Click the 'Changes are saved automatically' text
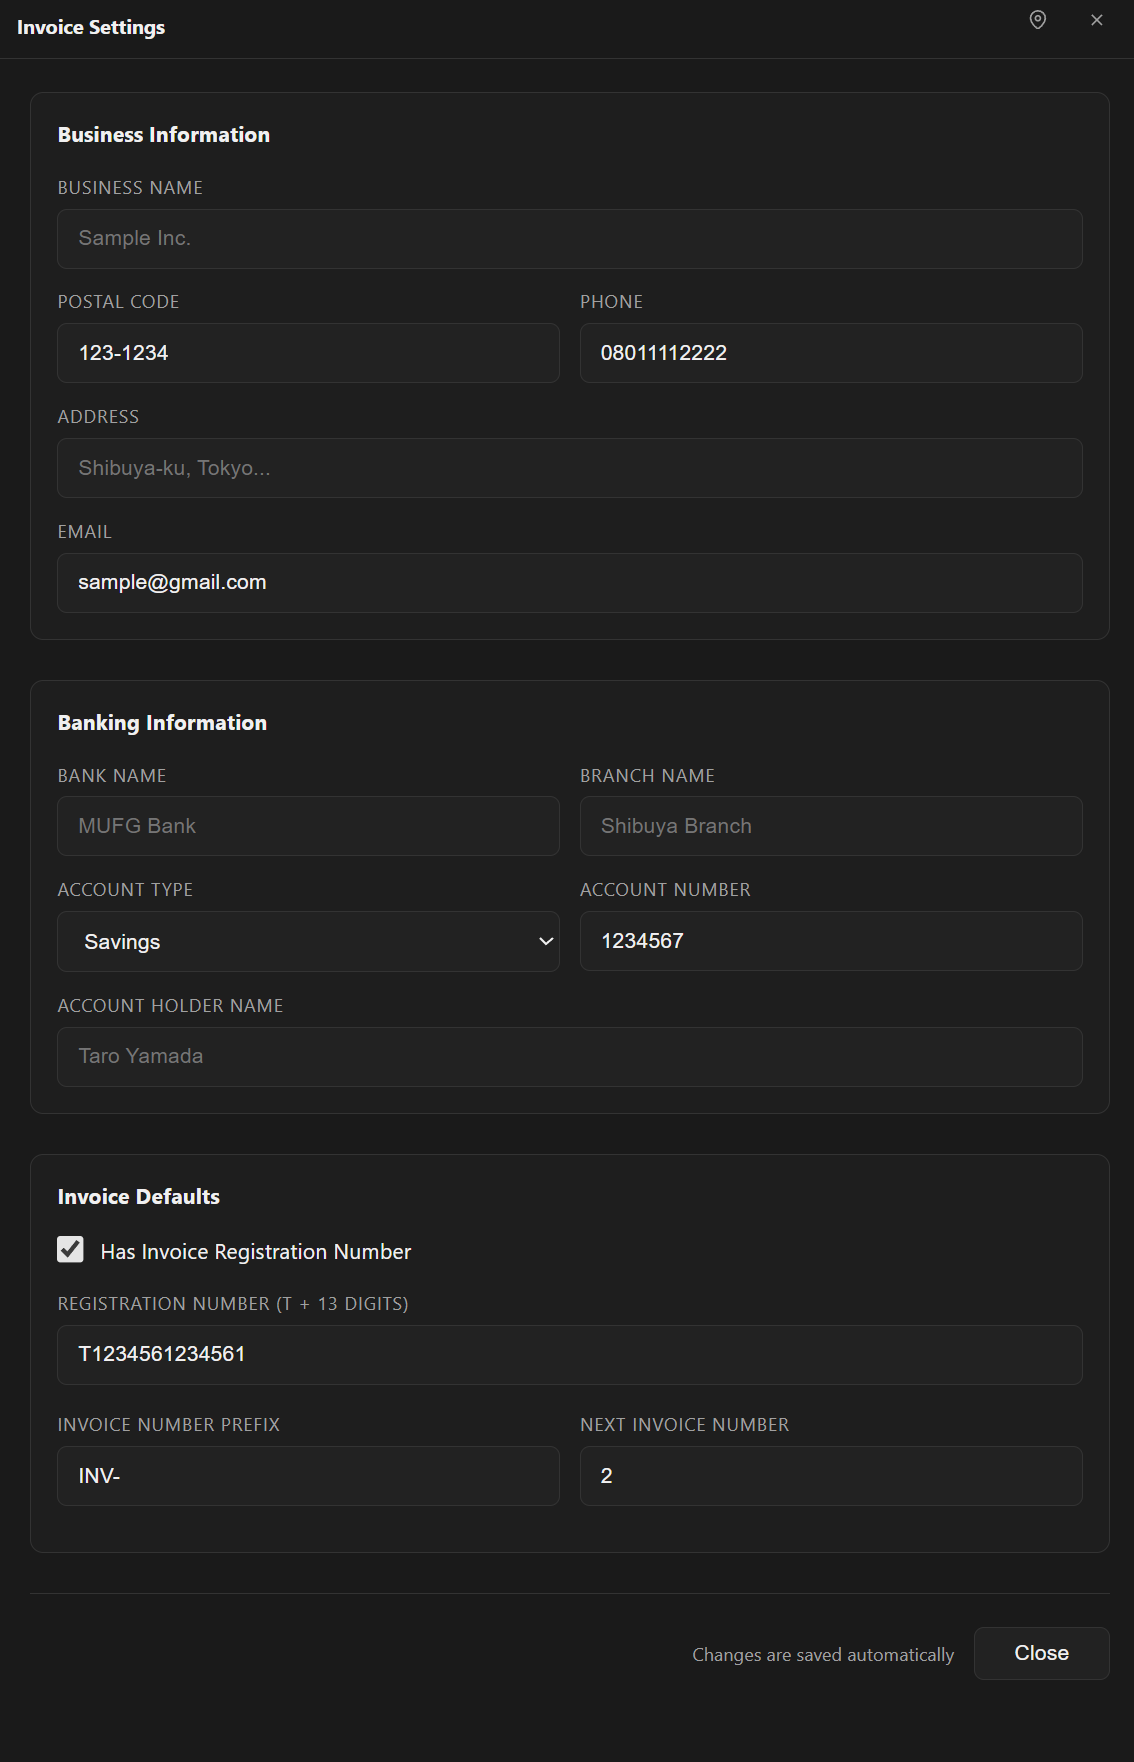The width and height of the screenshot is (1134, 1762). tap(823, 1655)
